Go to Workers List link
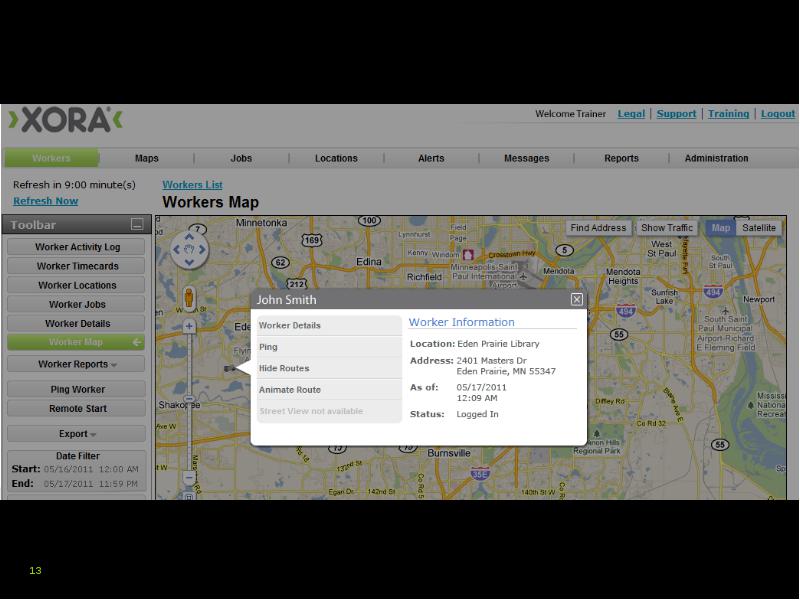 (192, 185)
